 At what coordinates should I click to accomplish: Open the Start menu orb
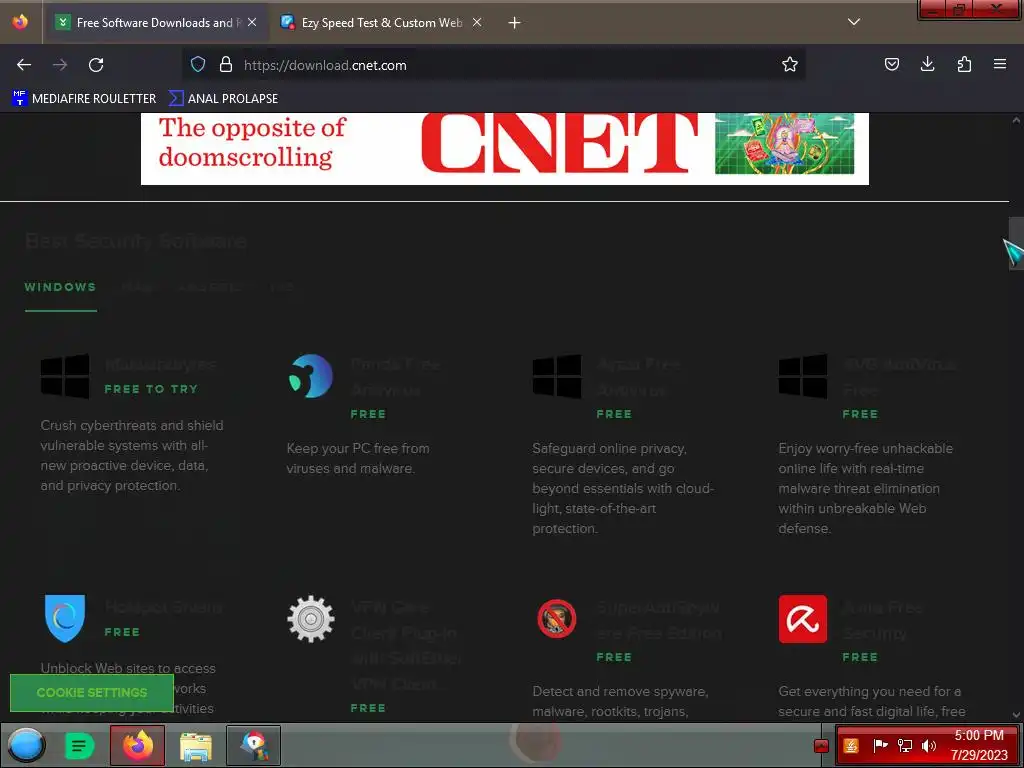26,745
